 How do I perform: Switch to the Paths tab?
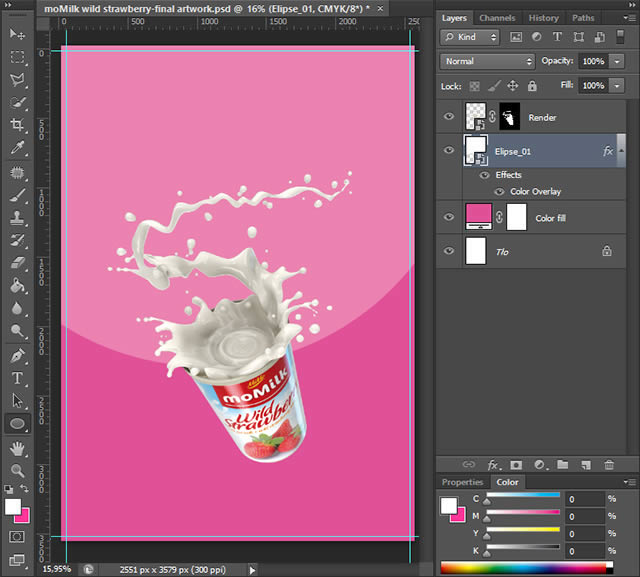click(583, 18)
